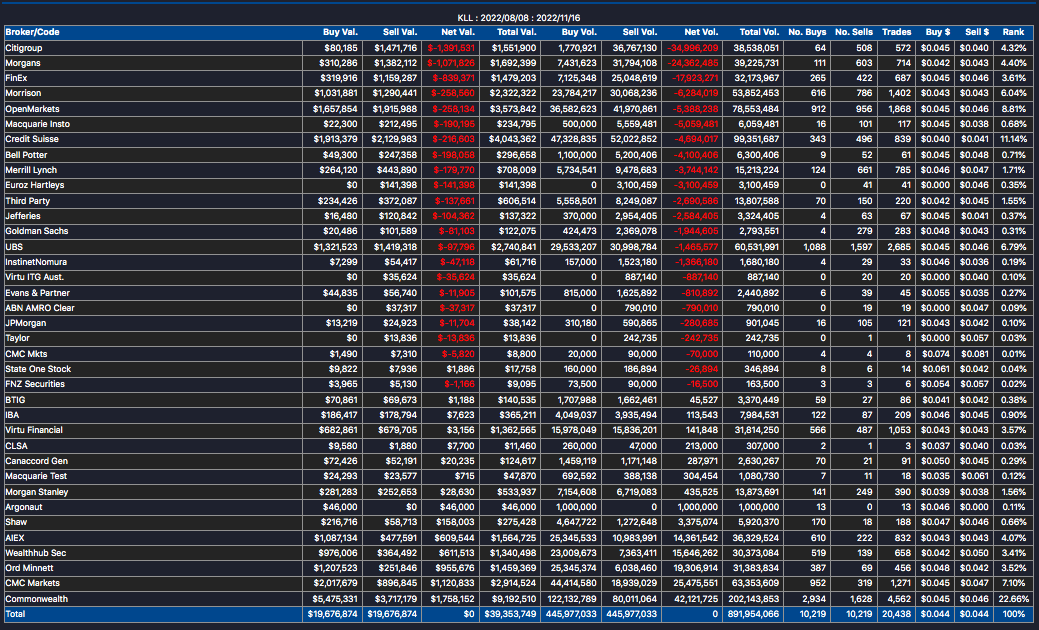Viewport: 1039px width, 630px height.
Task: Select the Canaccord Gen broker name
Action: tap(36, 461)
